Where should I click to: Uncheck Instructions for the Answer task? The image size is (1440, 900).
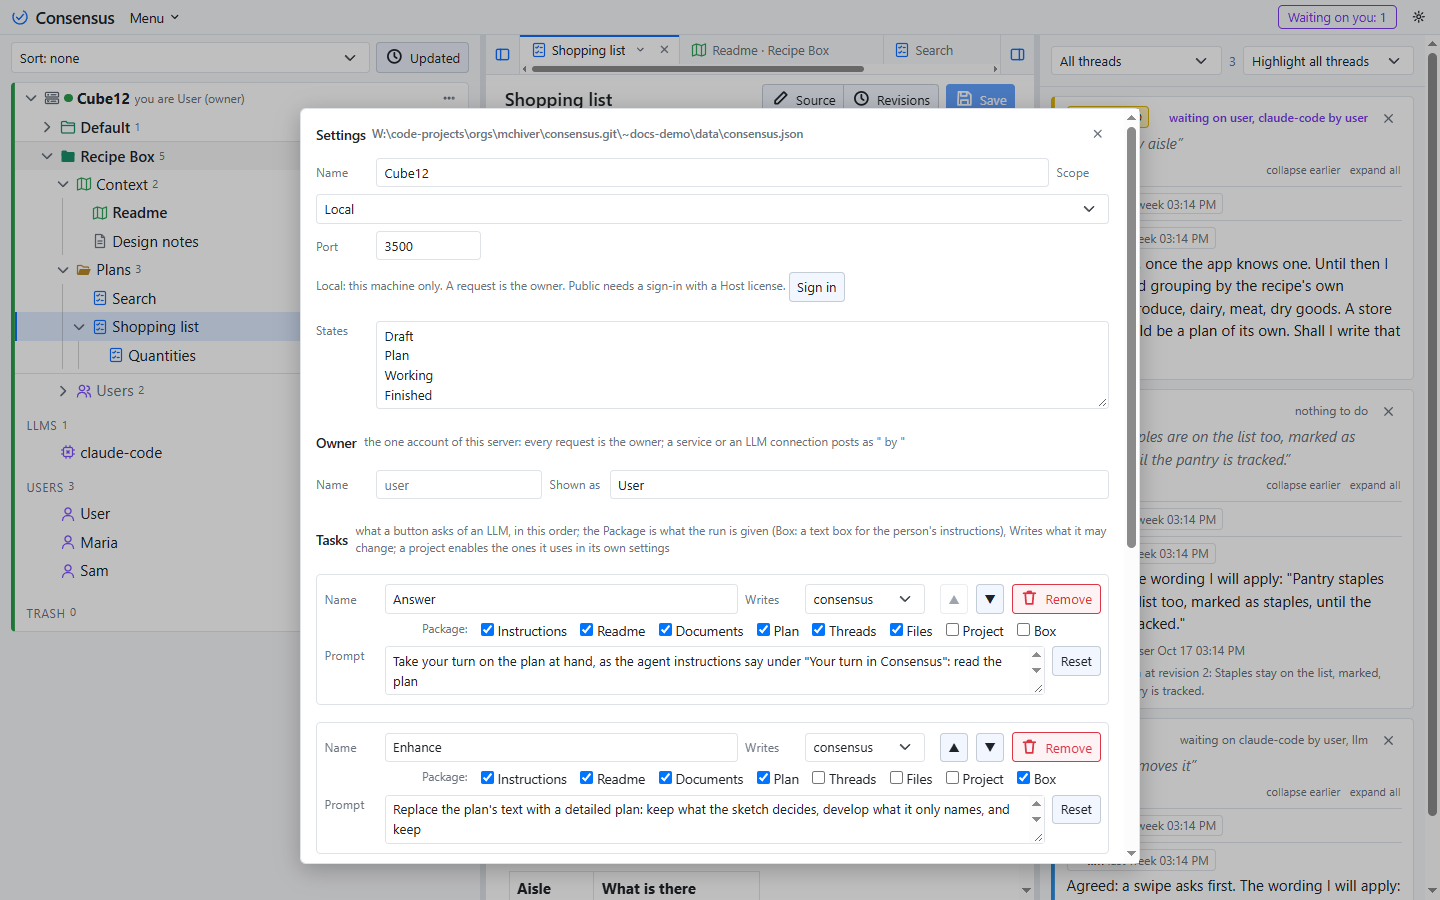[x=488, y=630]
